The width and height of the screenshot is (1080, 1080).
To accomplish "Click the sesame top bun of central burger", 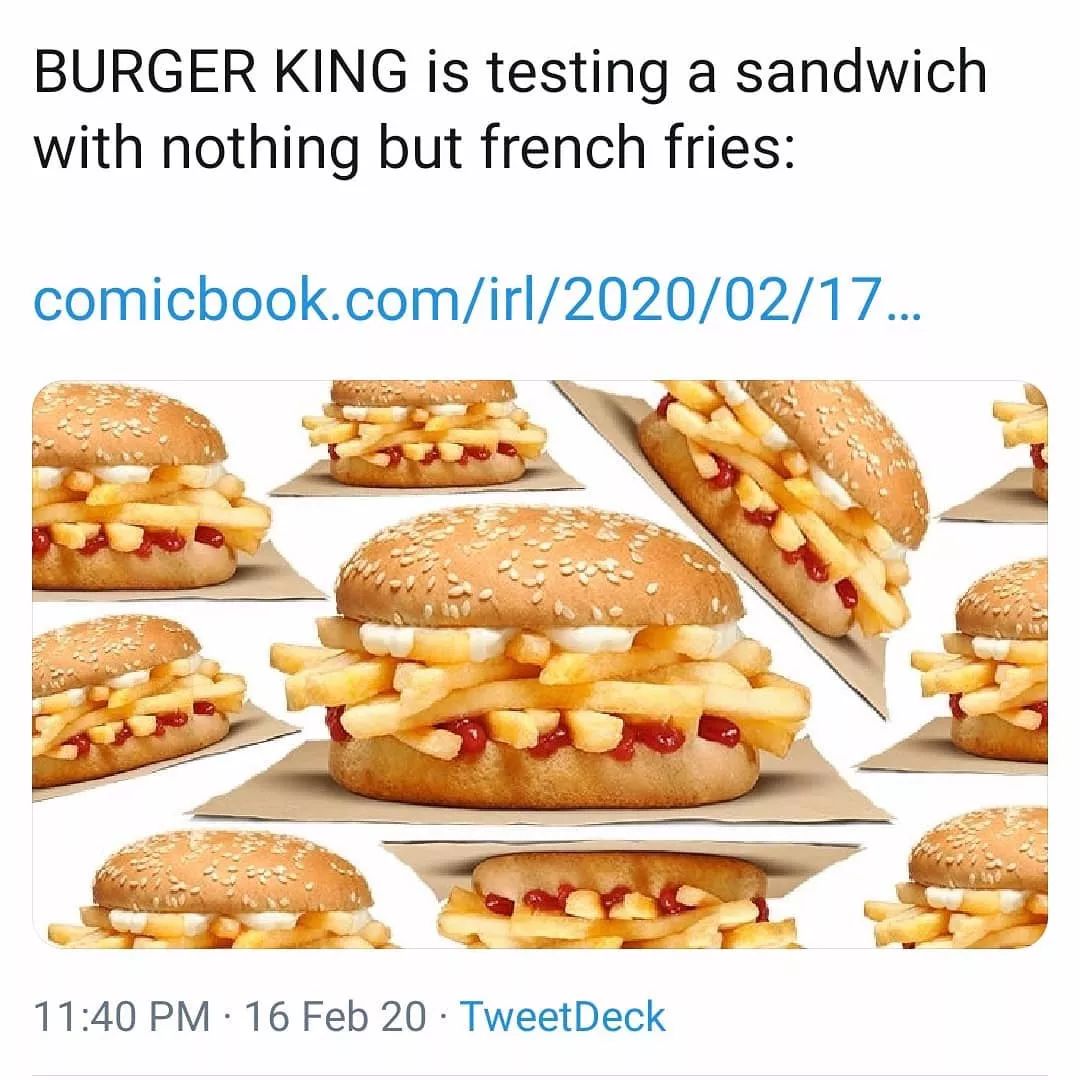I will [x=541, y=565].
